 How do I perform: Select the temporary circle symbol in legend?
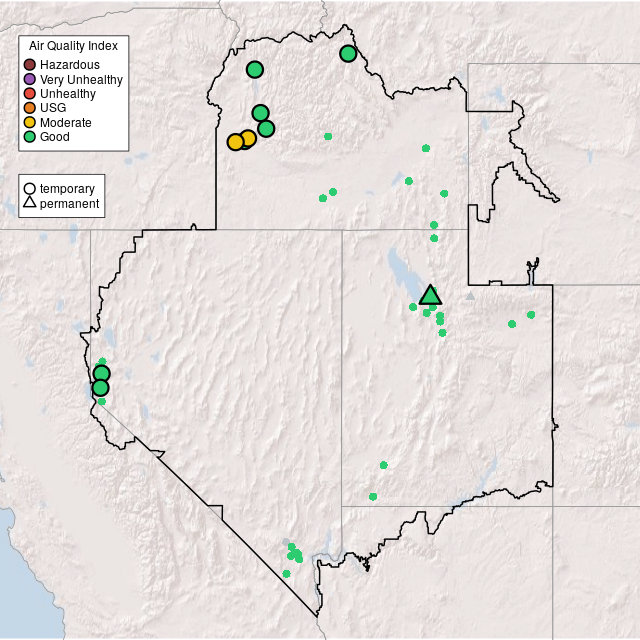30,189
